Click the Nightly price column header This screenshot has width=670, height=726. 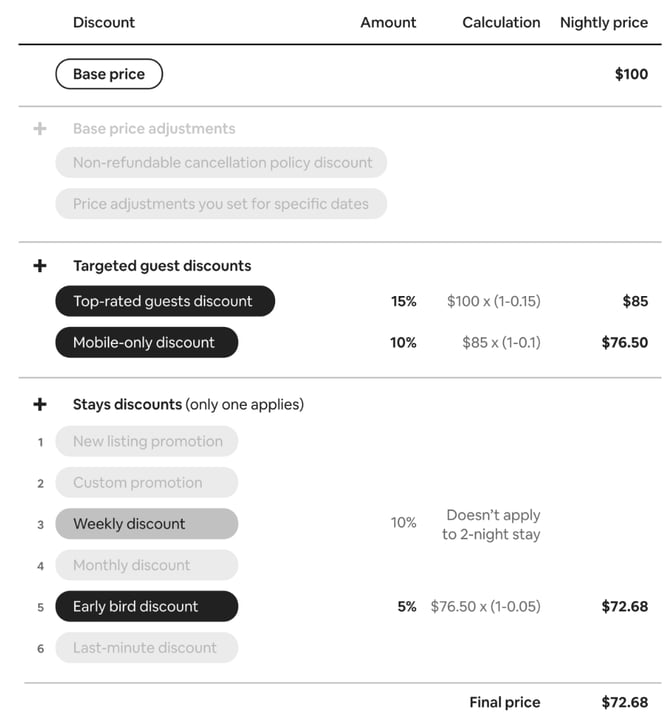[x=604, y=23]
